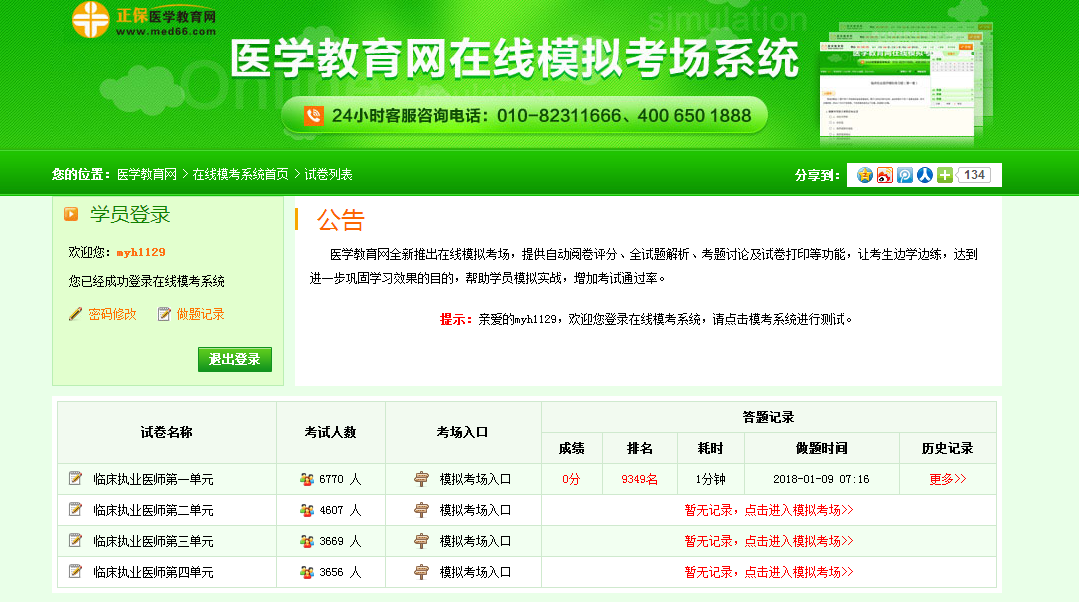Click the pencil icon beside 密码修改
1079x602 pixels.
76,313
